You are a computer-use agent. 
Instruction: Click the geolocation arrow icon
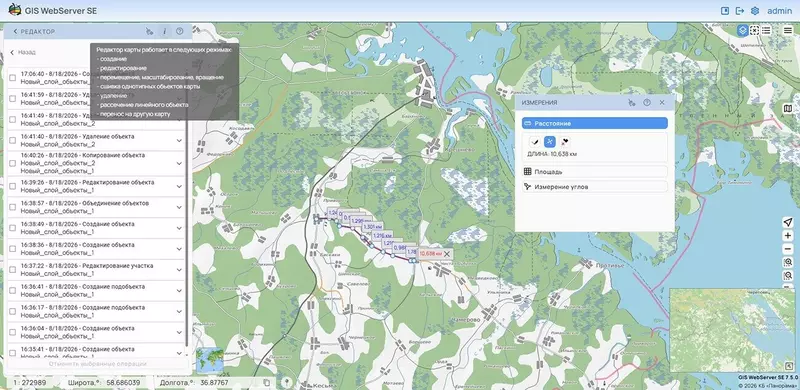pos(788,222)
